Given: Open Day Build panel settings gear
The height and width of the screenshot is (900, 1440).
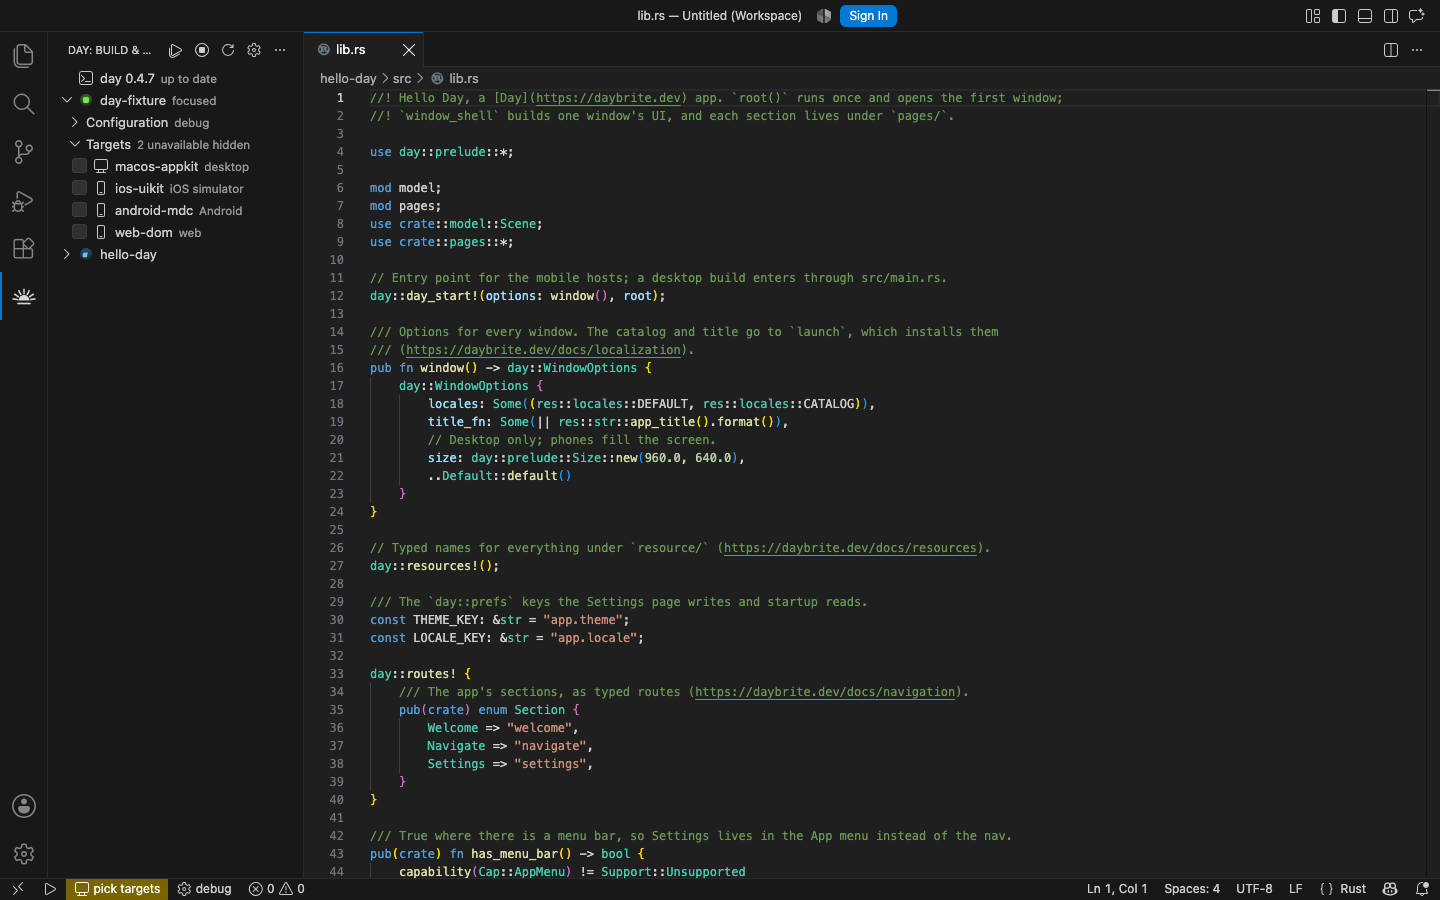Looking at the screenshot, I should [x=254, y=50].
